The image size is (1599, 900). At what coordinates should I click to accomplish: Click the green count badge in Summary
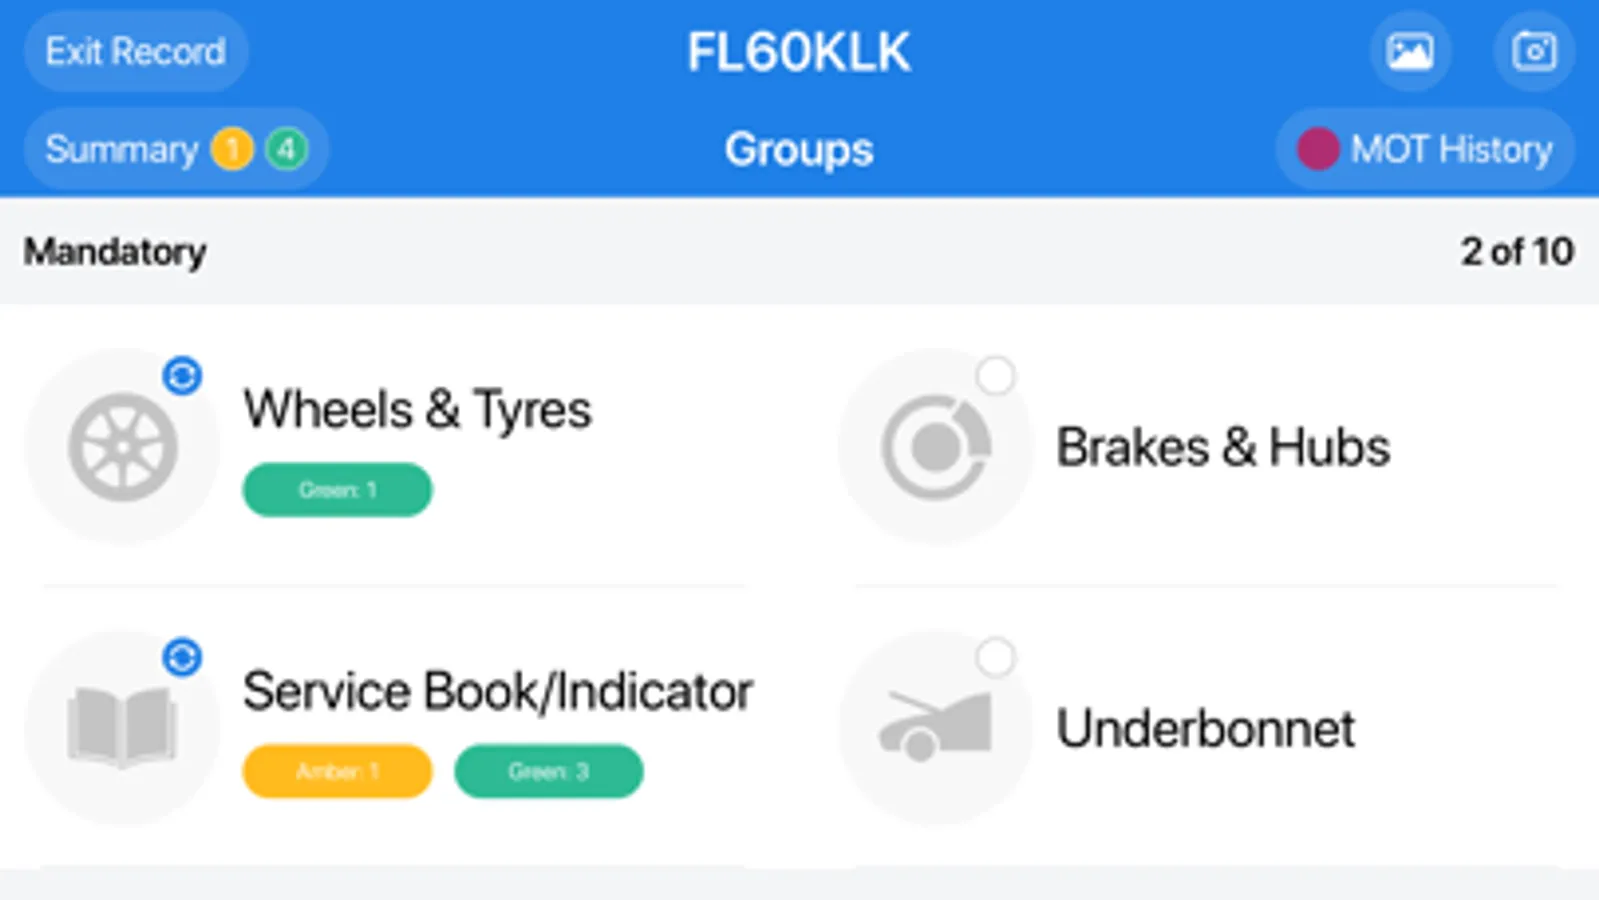click(x=287, y=150)
